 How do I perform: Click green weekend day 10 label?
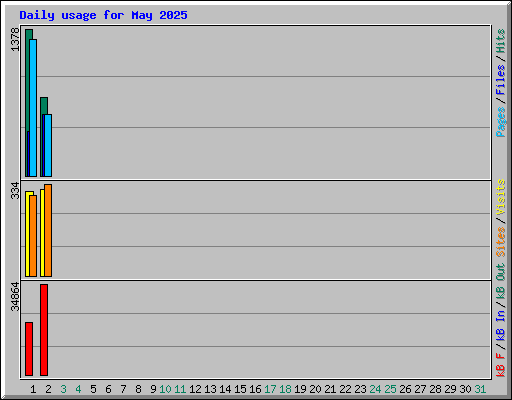pyautogui.click(x=165, y=389)
